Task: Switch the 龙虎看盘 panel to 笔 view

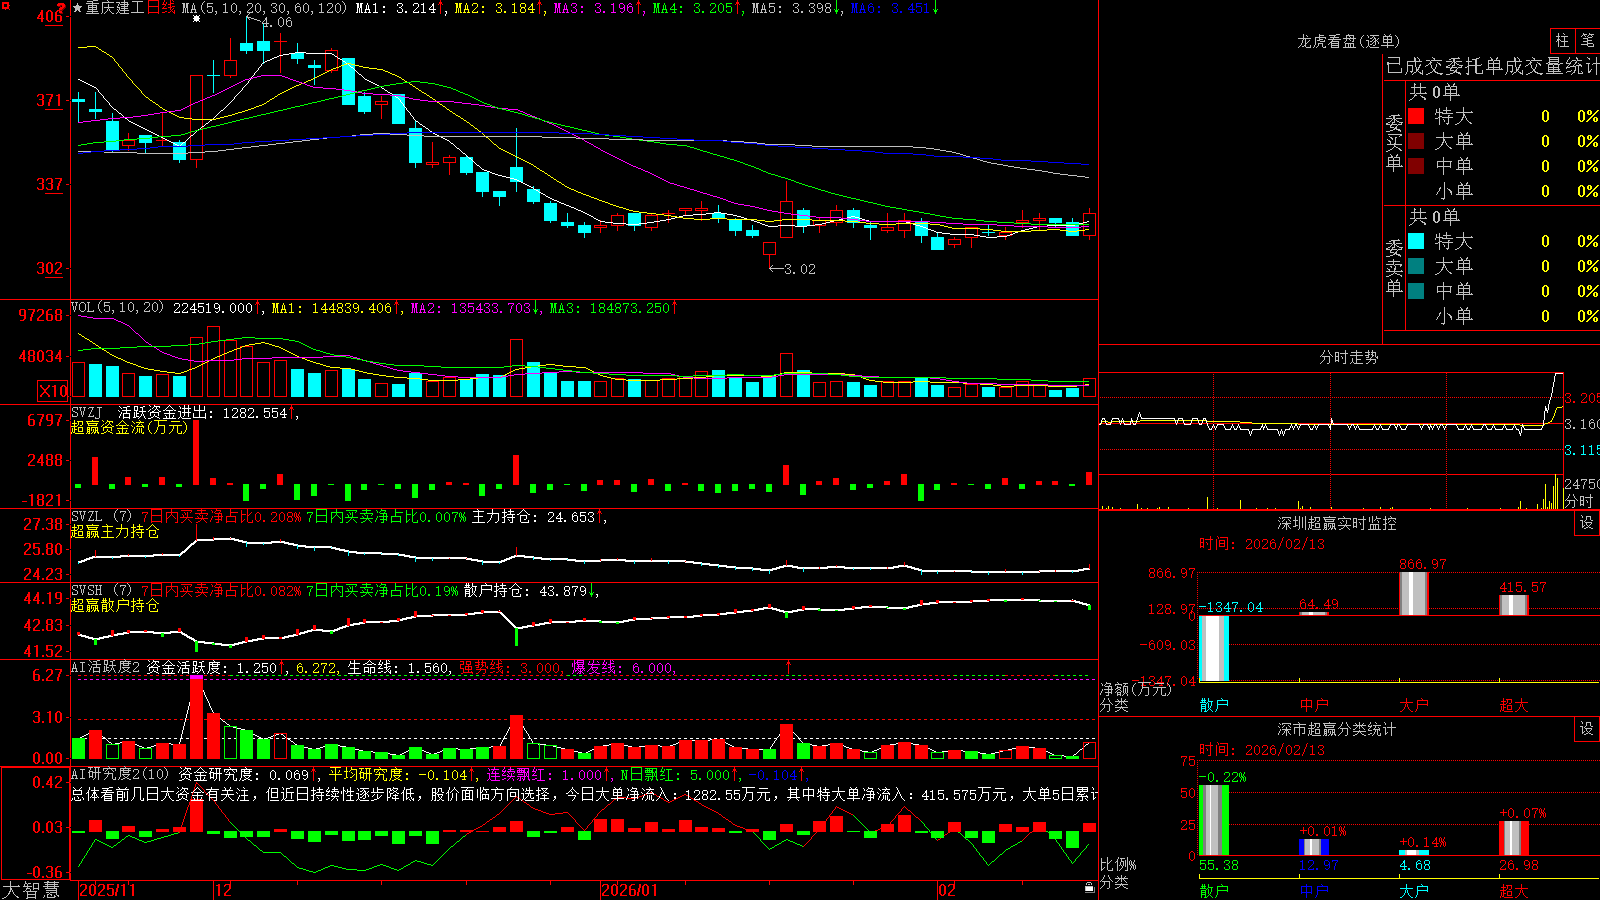Action: coord(1588,40)
